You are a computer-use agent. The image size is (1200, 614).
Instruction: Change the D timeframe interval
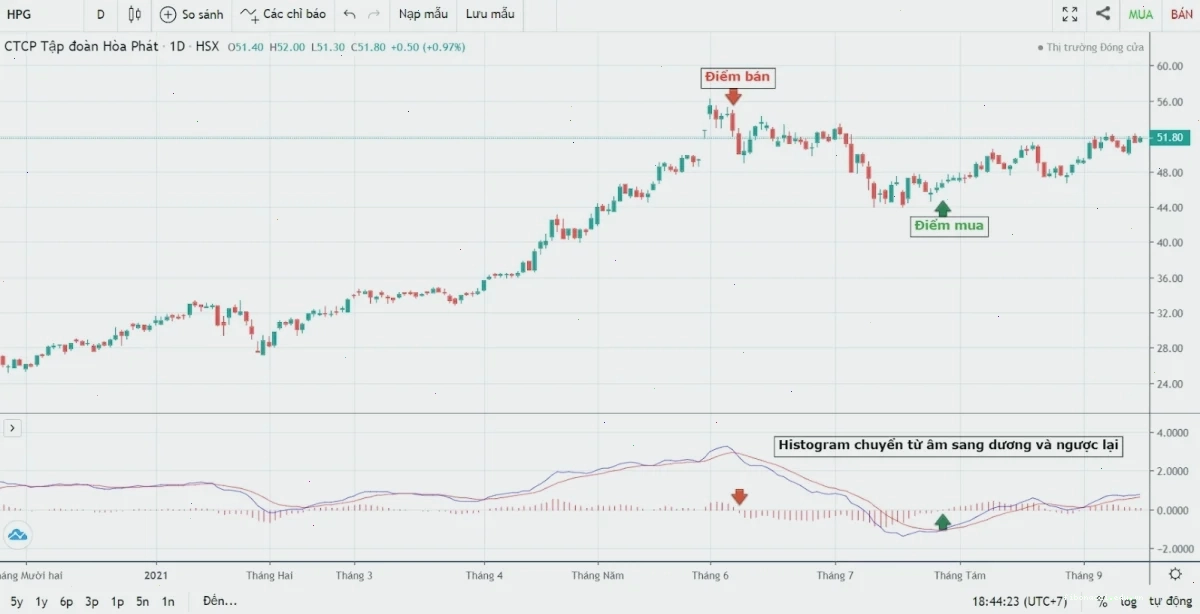101,14
